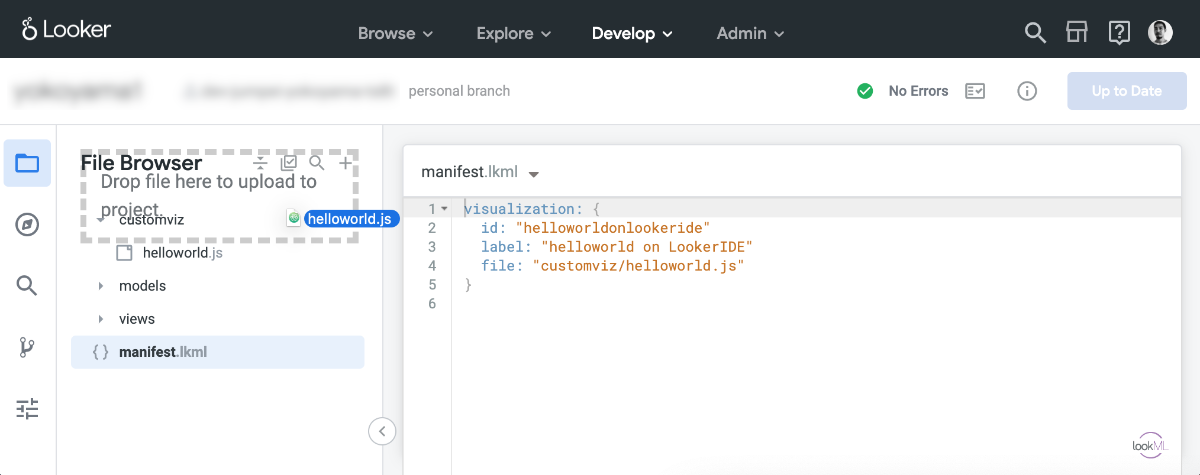Expand the views folder

click(101, 319)
